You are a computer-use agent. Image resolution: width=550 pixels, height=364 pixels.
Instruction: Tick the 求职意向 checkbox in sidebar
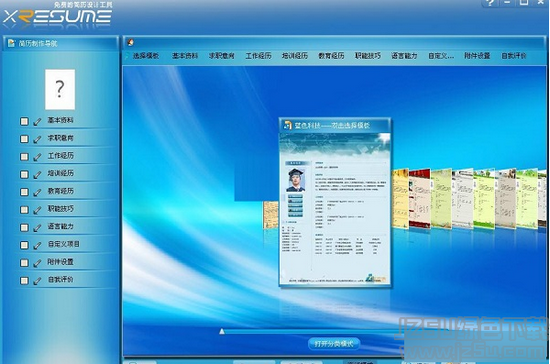pyautogui.click(x=24, y=139)
